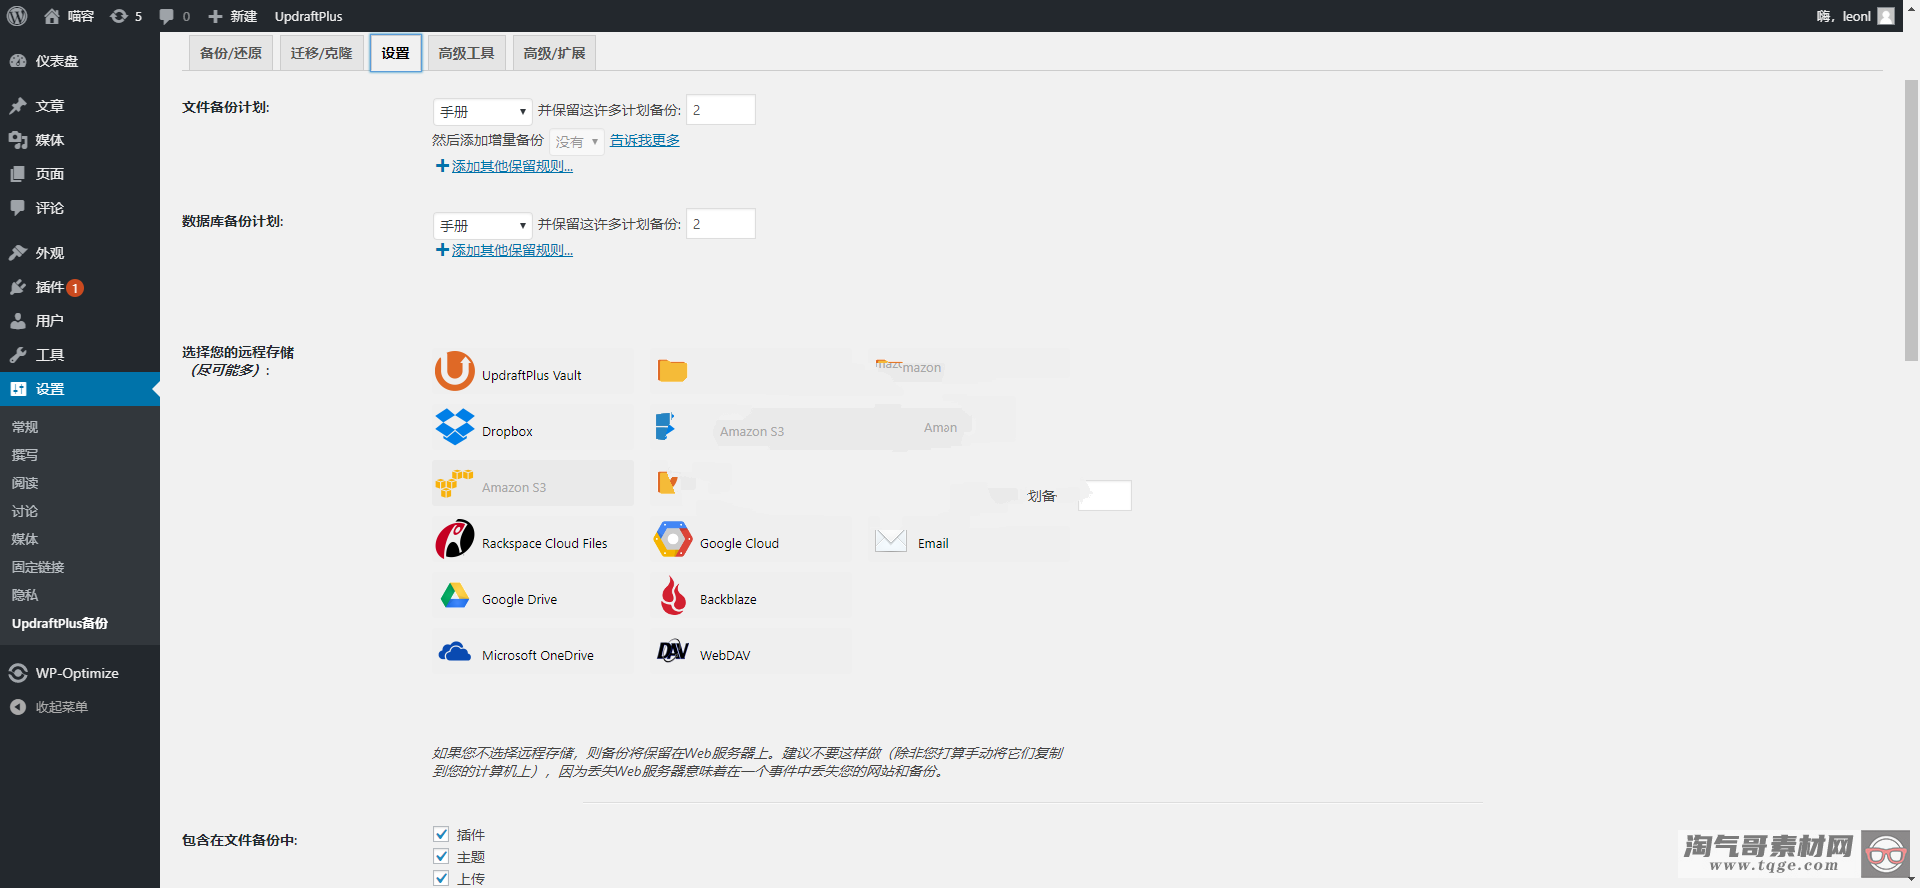Image resolution: width=1920 pixels, height=888 pixels.
Task: Open Dashboard from the sidebar
Action: click(x=80, y=61)
